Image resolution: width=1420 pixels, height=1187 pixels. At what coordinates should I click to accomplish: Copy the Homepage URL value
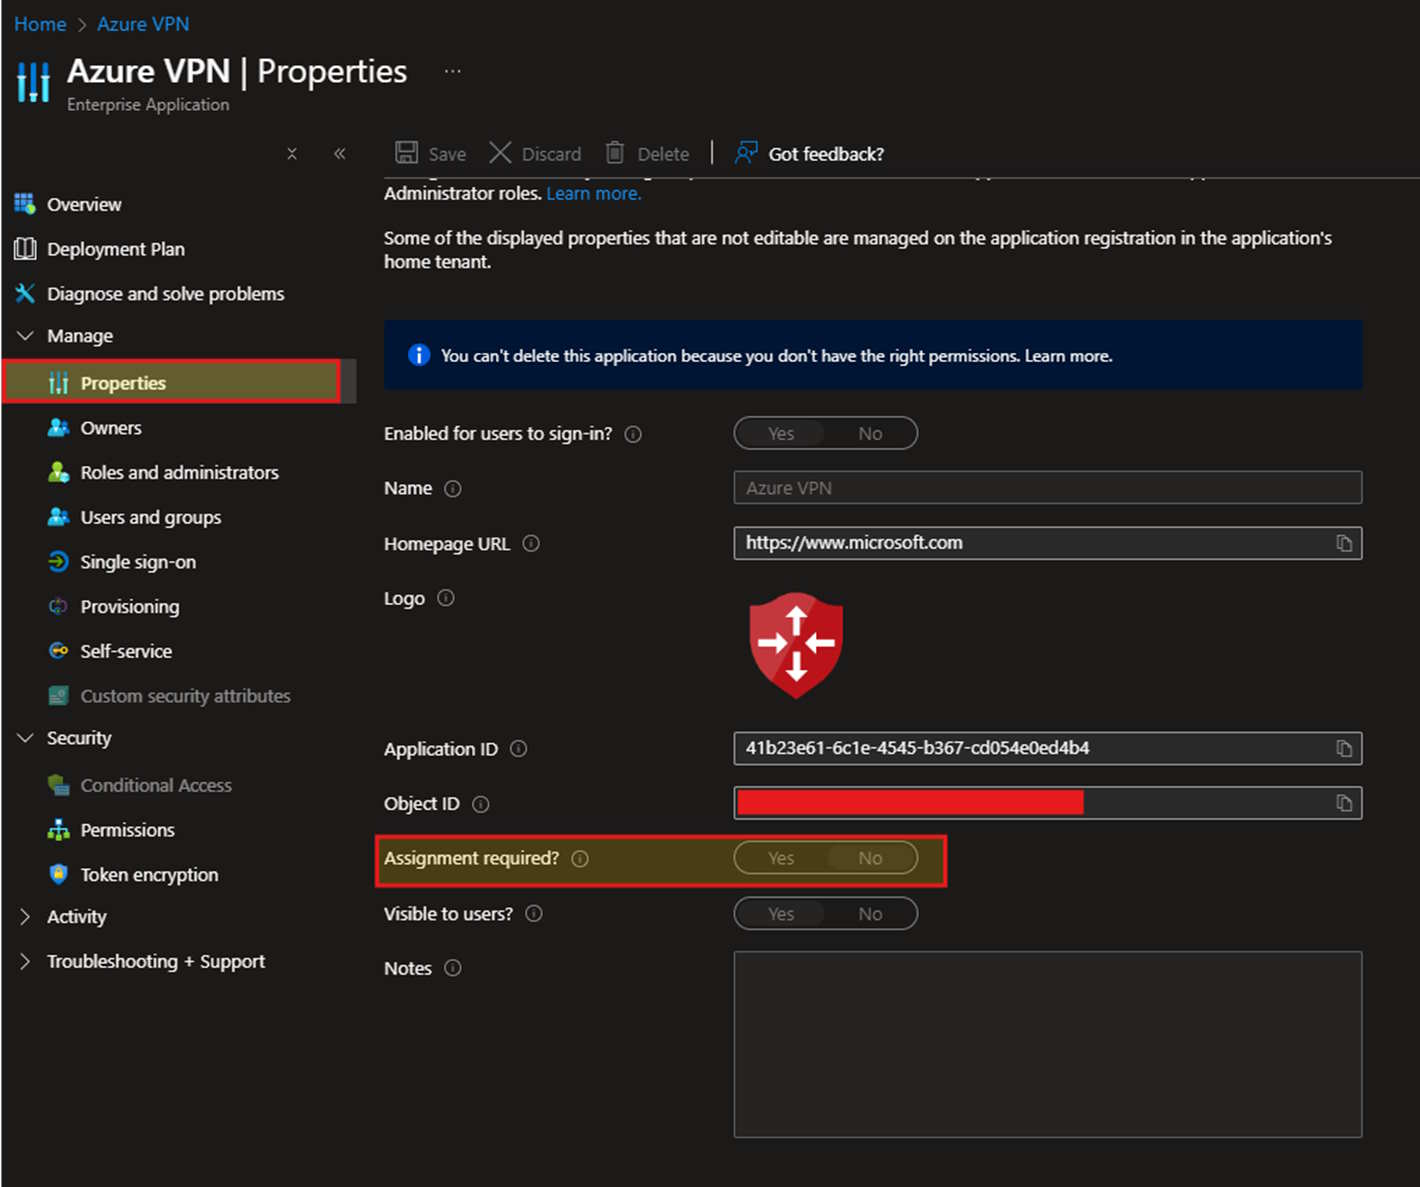pyautogui.click(x=1344, y=543)
